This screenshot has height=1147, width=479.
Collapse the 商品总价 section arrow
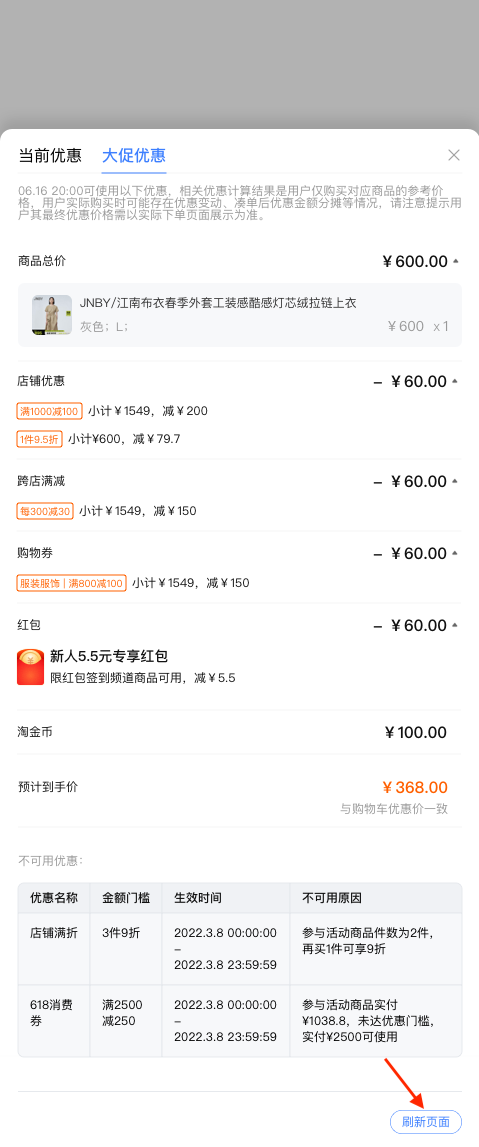point(456,261)
